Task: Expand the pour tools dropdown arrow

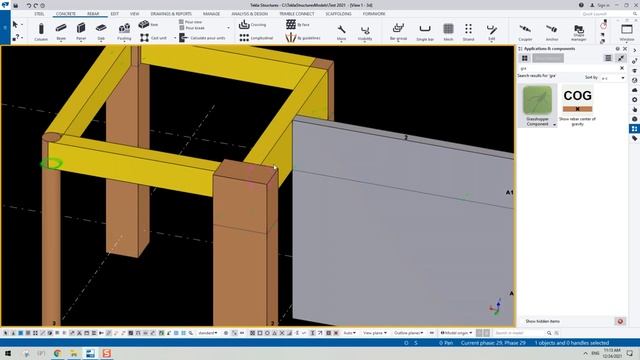Action: click(x=229, y=28)
